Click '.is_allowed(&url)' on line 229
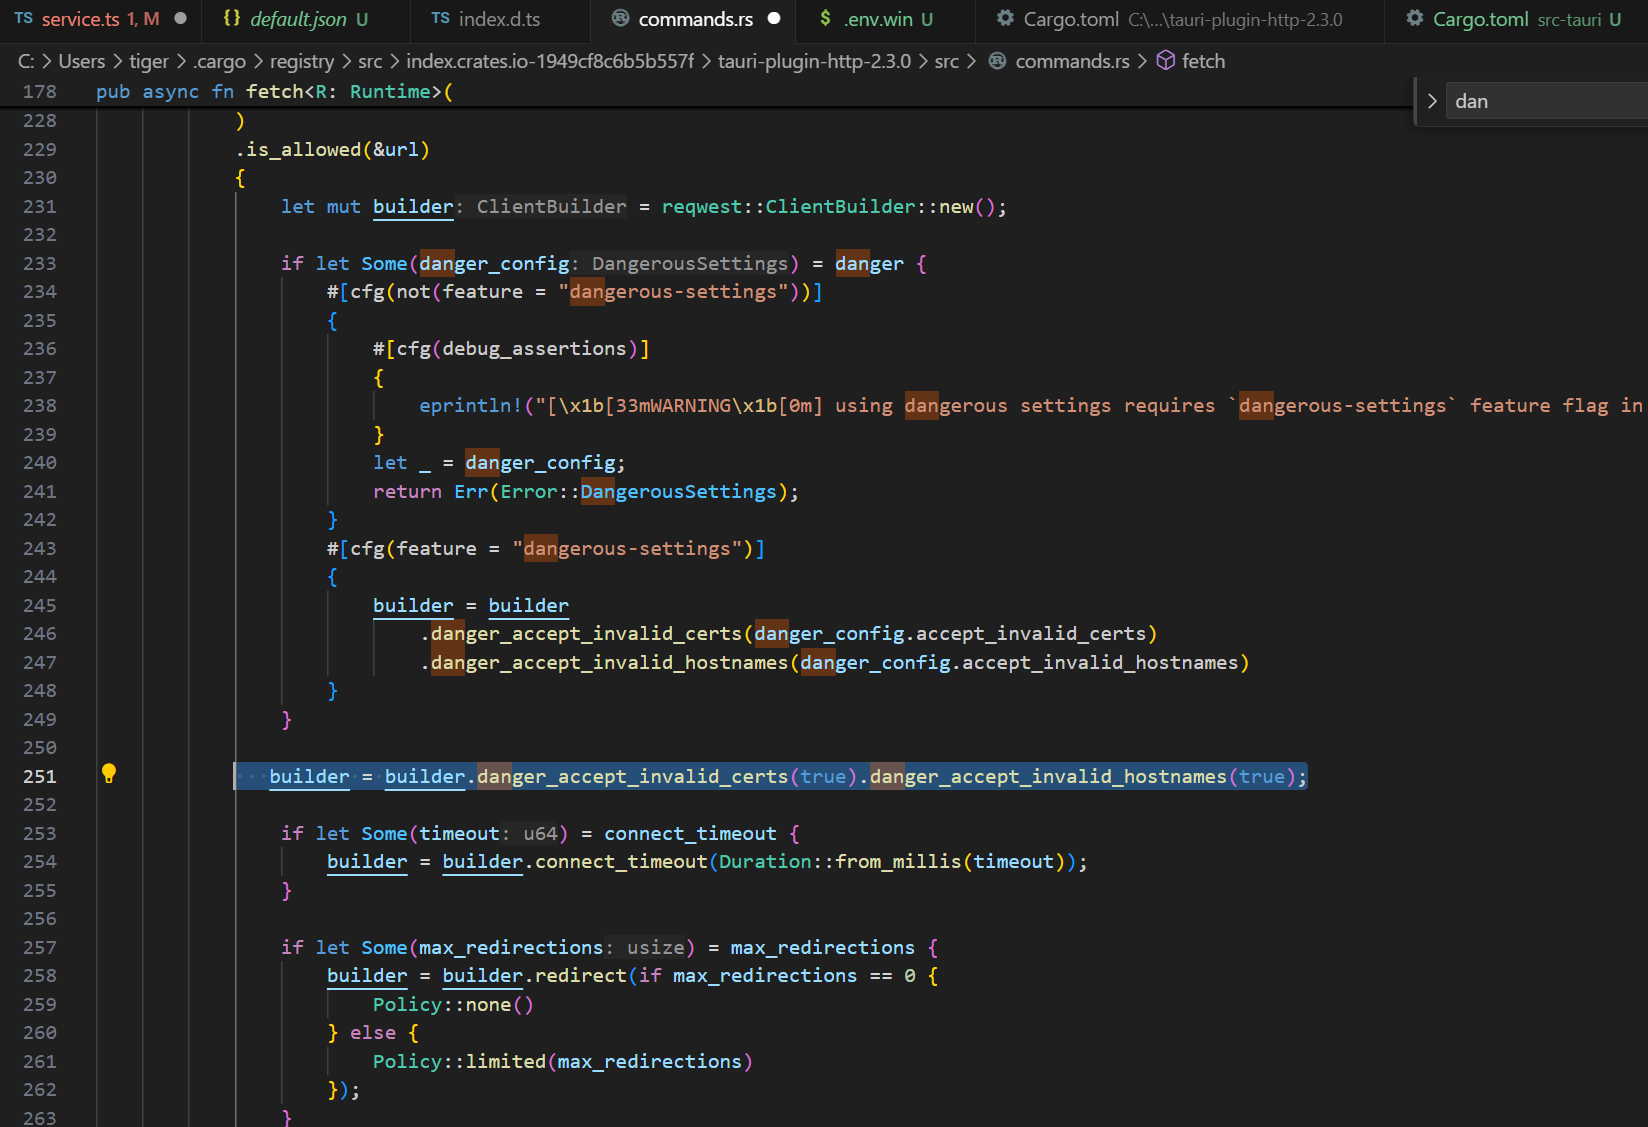 [333, 149]
